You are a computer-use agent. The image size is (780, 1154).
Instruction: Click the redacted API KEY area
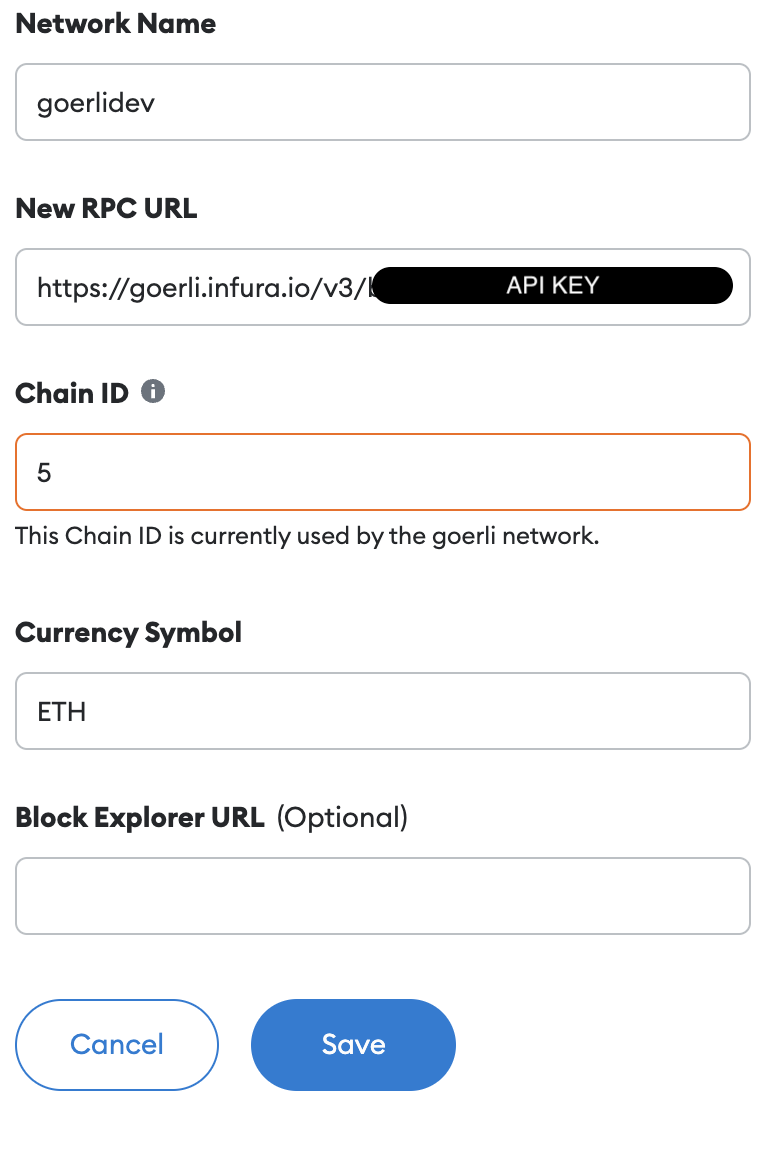[x=553, y=285]
